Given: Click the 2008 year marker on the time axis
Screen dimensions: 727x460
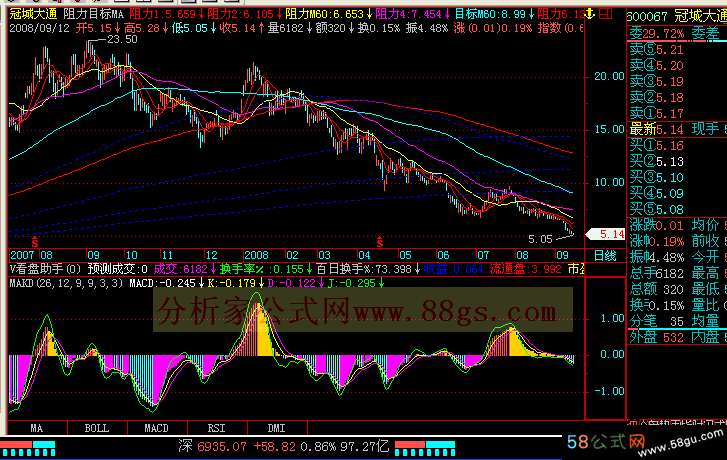Looking at the screenshot, I should (x=256, y=255).
